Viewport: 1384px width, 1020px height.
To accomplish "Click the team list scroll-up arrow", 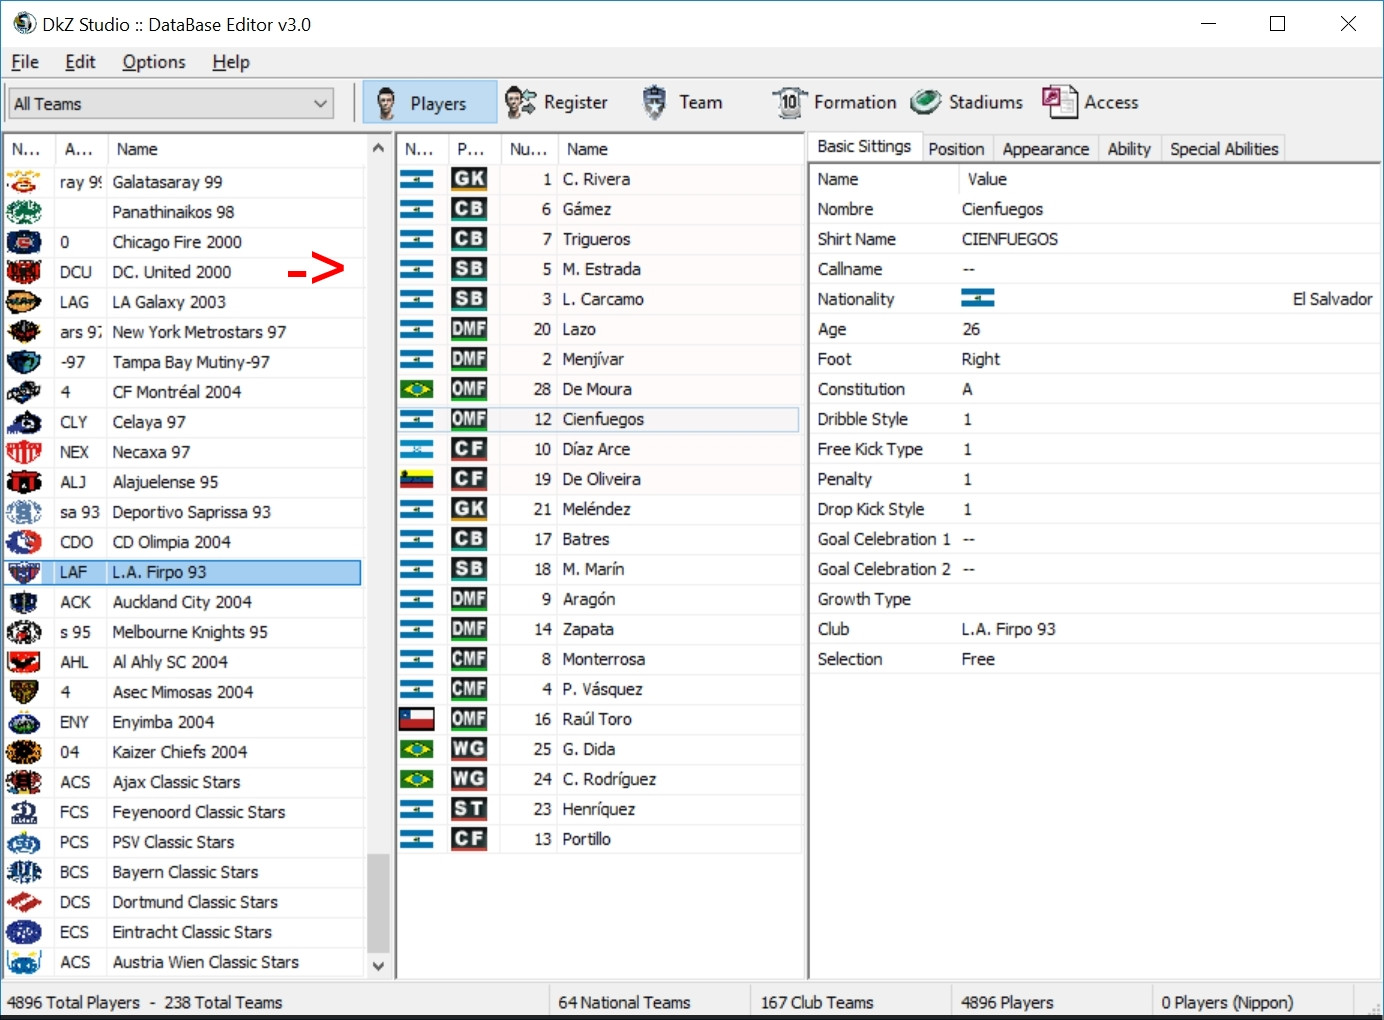I will [378, 148].
